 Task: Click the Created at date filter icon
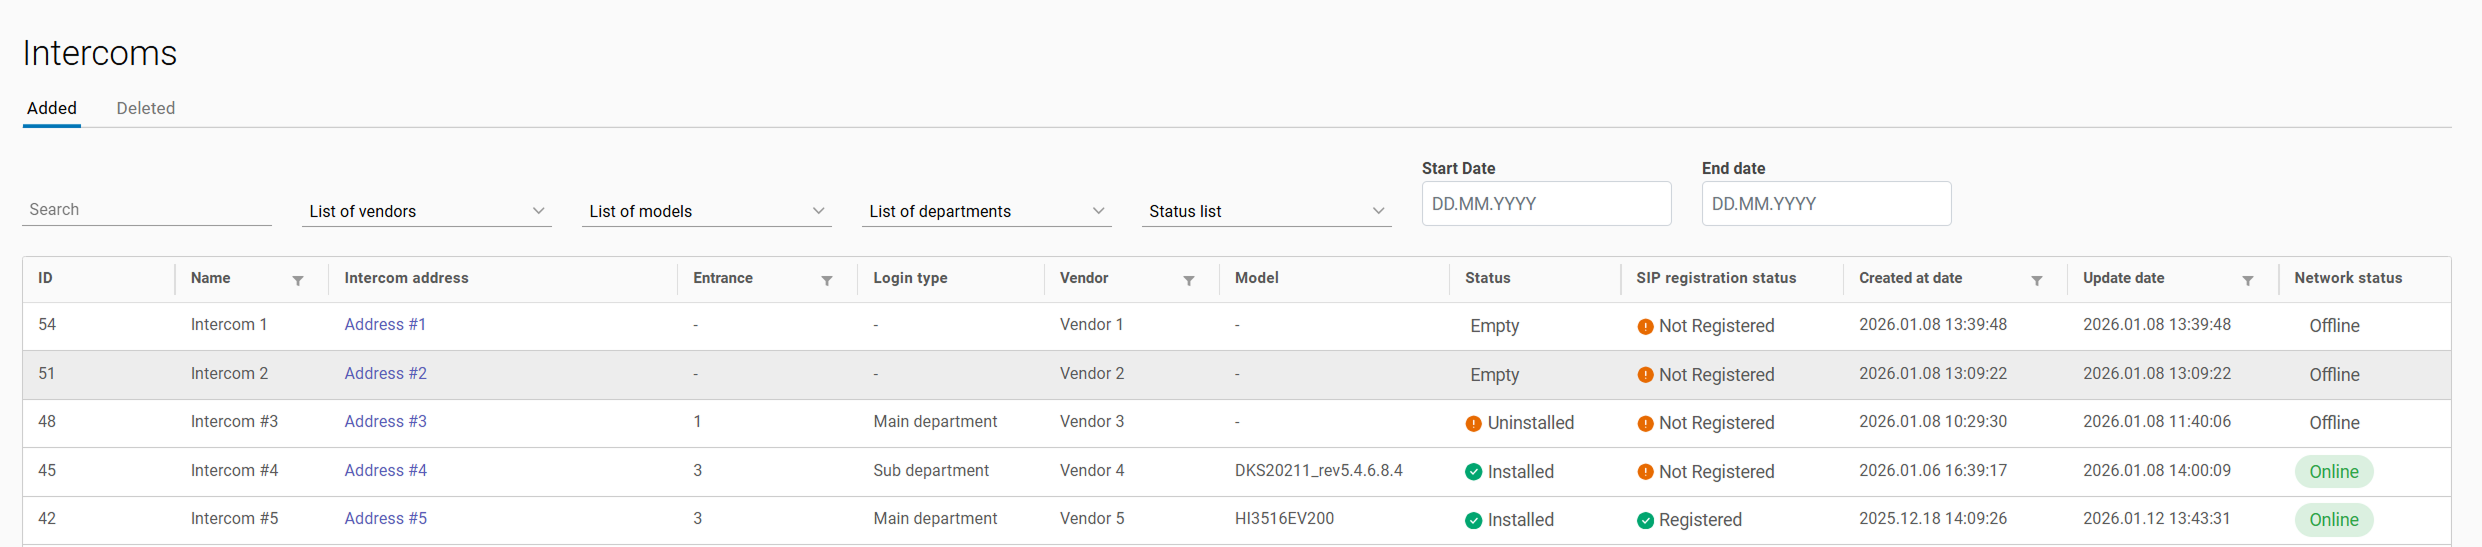(2037, 281)
